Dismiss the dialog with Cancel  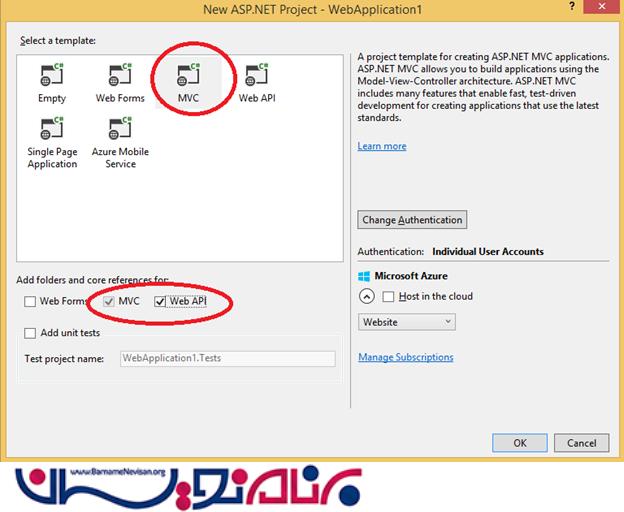click(x=581, y=443)
